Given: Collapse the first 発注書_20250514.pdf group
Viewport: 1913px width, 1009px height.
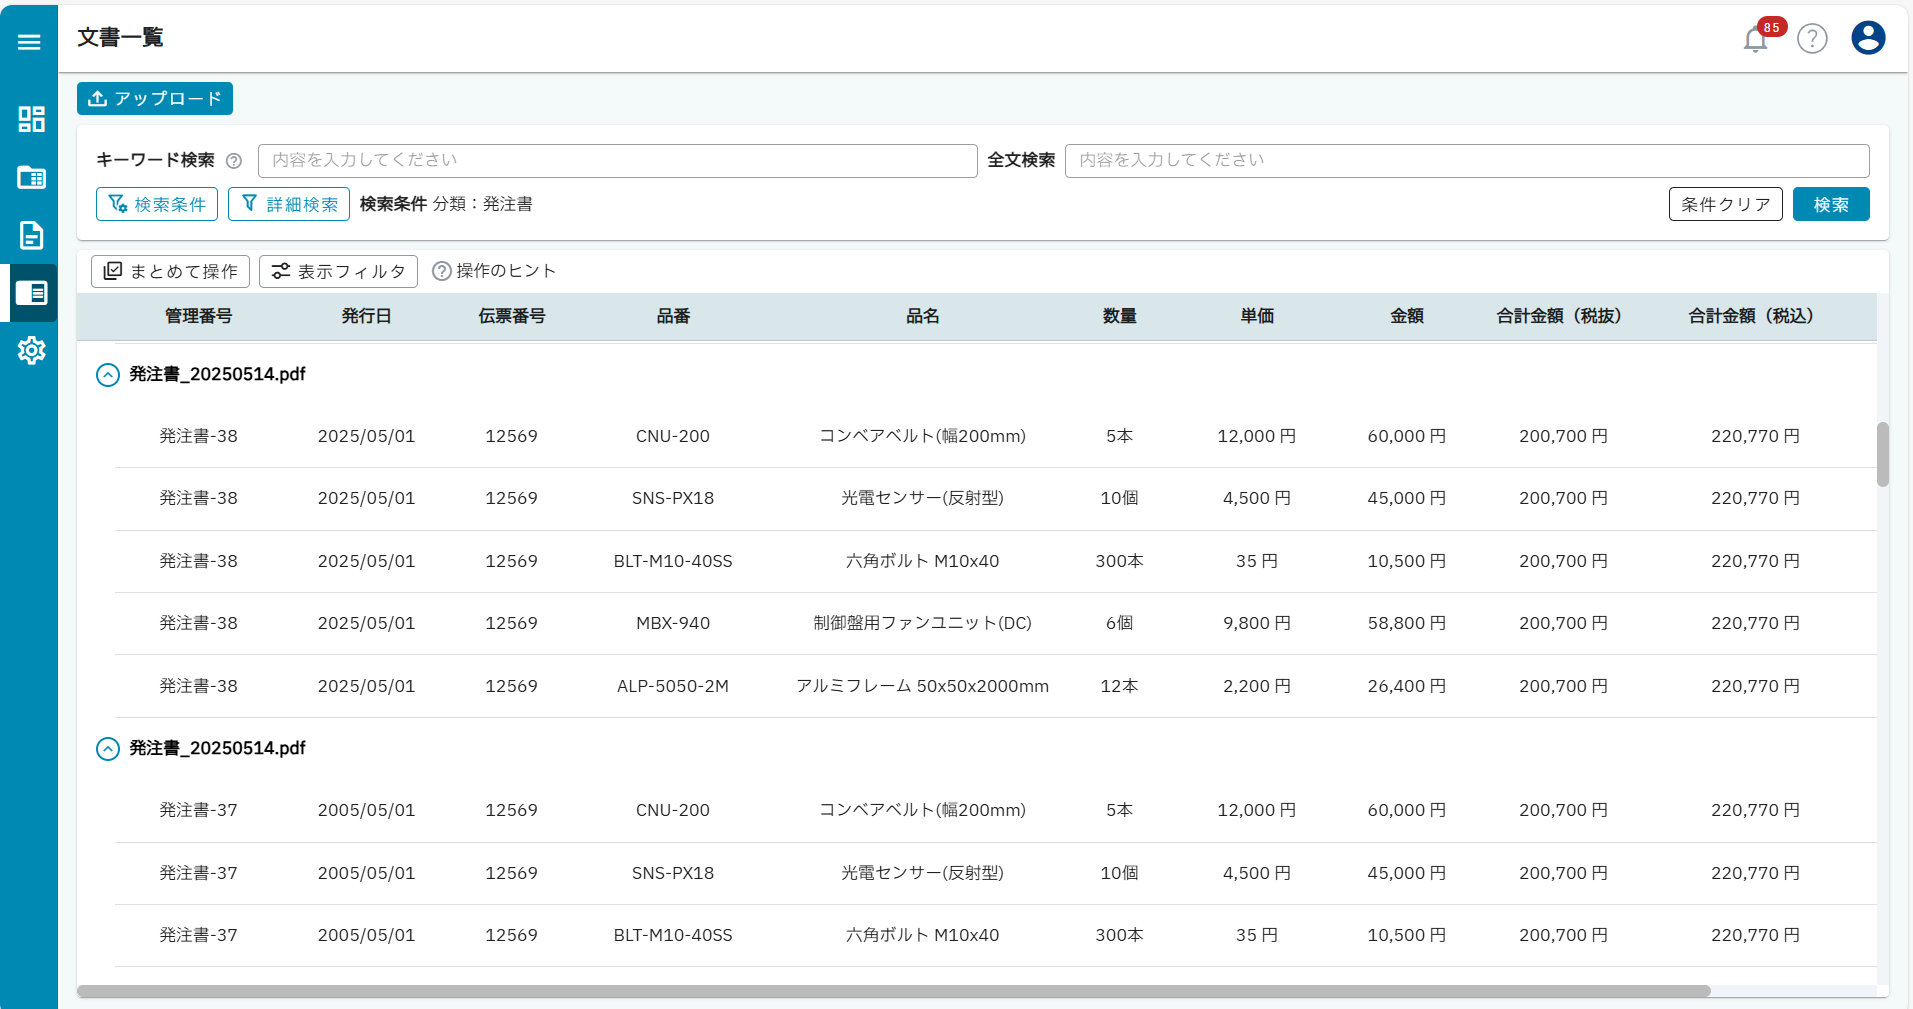Looking at the screenshot, I should click(107, 375).
